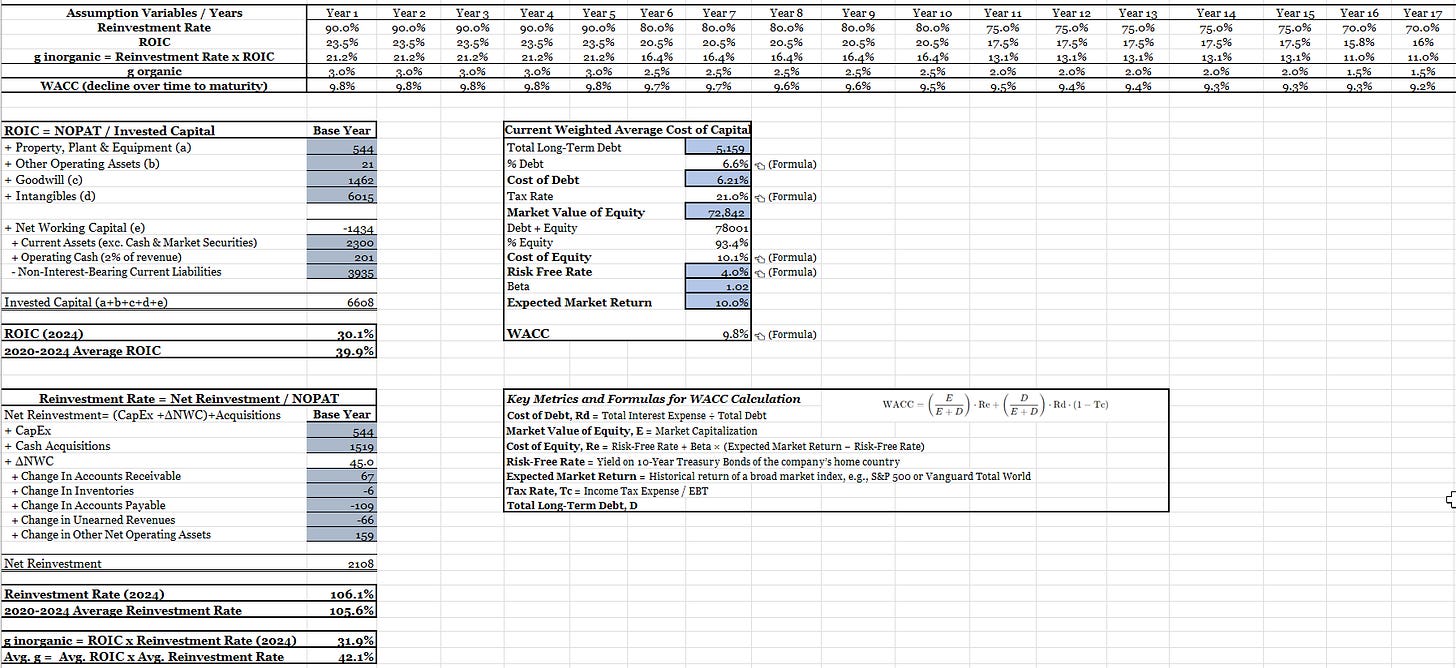Click Change In Inventories value -6
The width and height of the screenshot is (1456, 668).
pyautogui.click(x=342, y=491)
